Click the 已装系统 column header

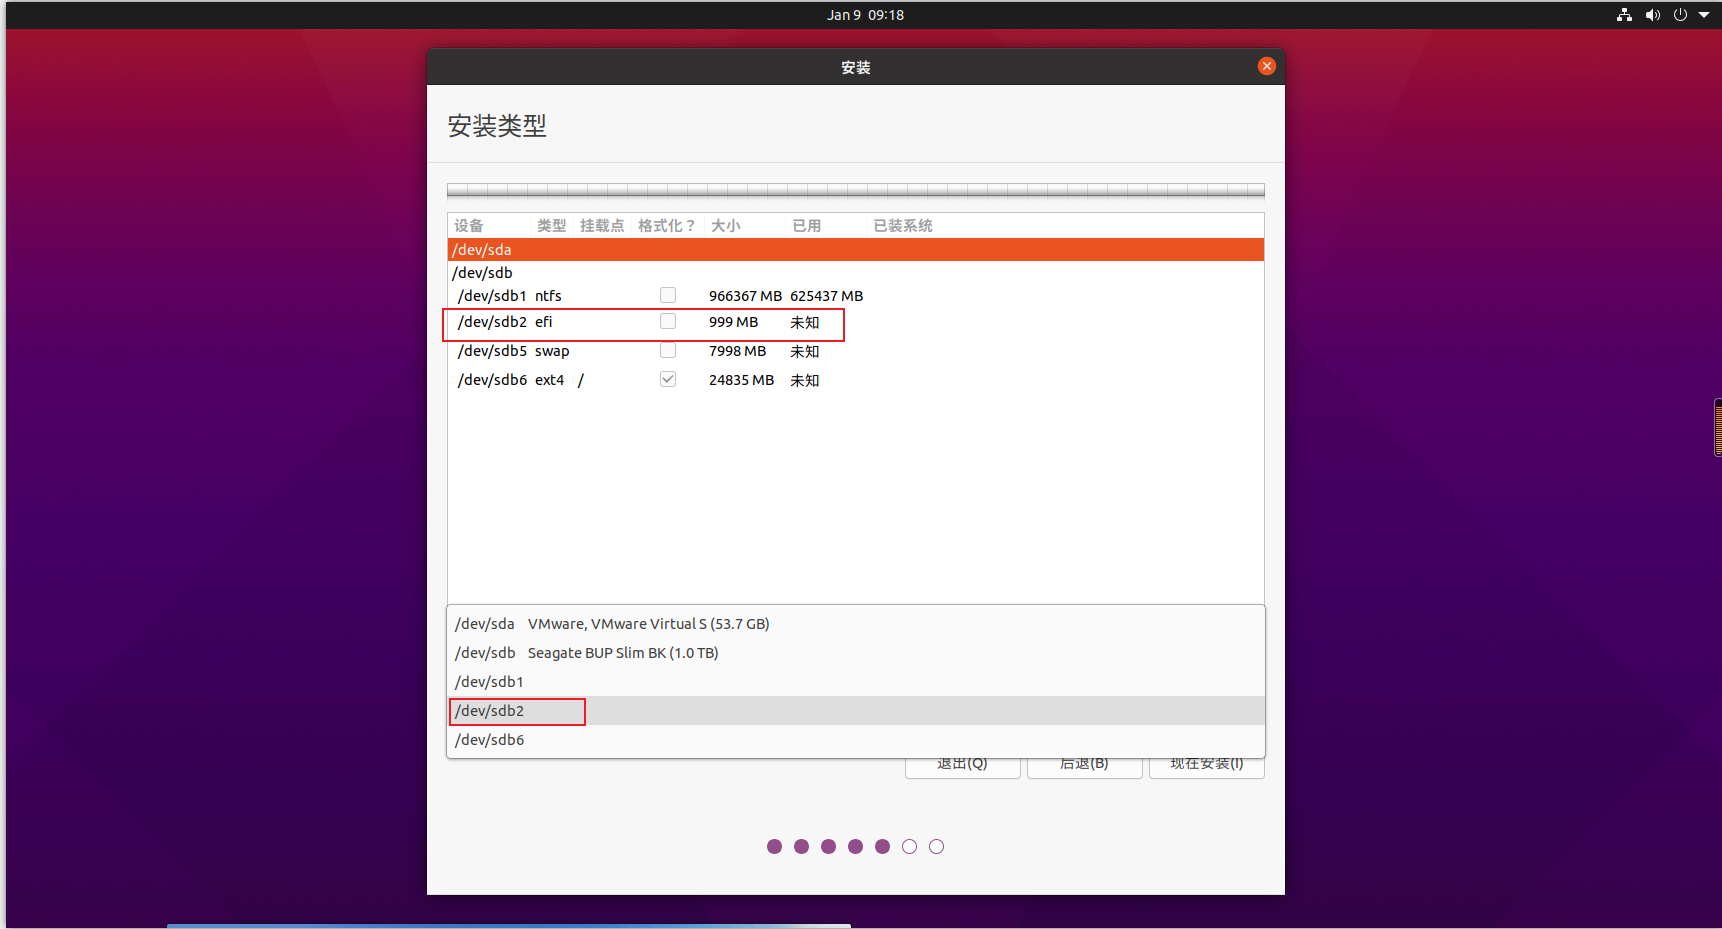(x=903, y=226)
